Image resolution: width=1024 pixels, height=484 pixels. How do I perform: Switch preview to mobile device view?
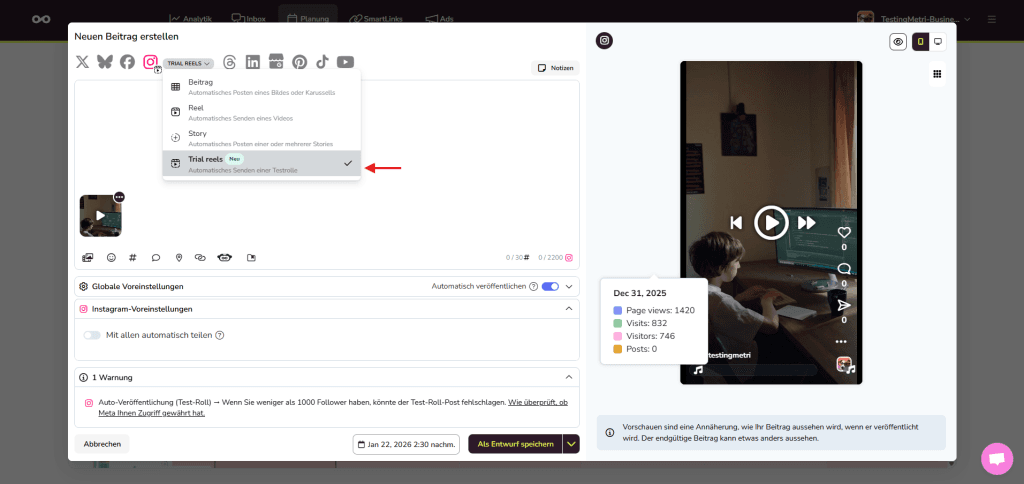921,42
